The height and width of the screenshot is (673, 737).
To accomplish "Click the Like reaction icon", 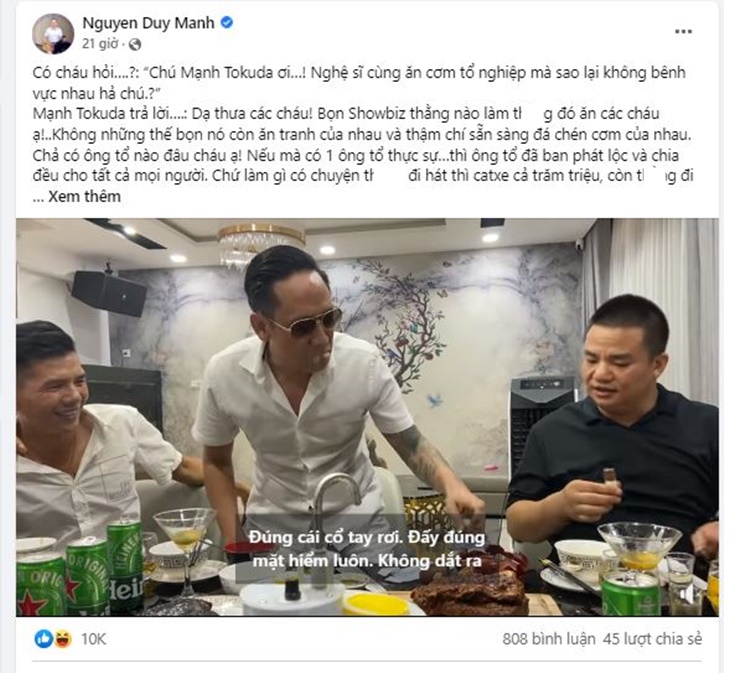I will pyautogui.click(x=44, y=639).
